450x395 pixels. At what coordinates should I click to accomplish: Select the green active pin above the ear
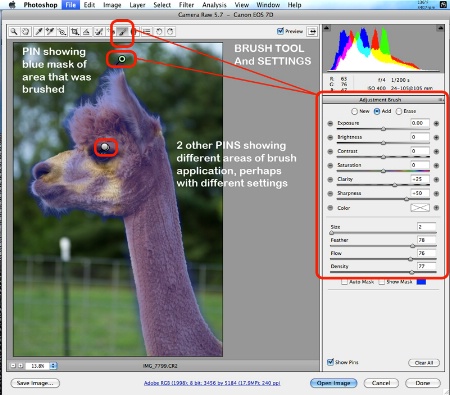click(x=122, y=59)
